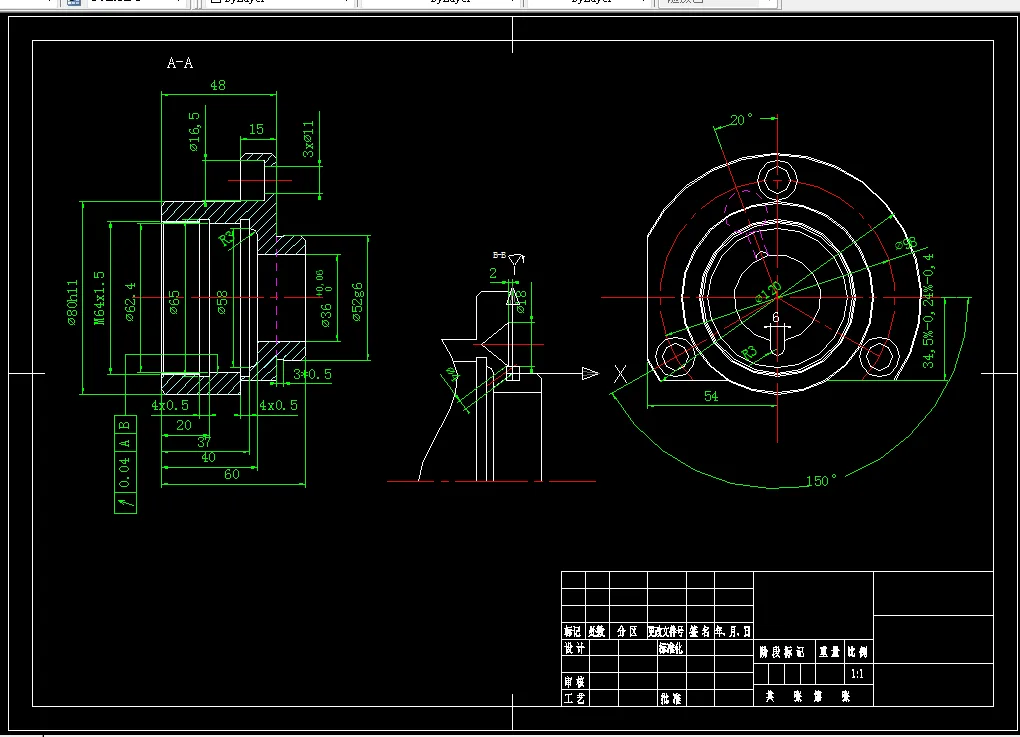The width and height of the screenshot is (1020, 737).
Task: Select the "阶段标记" title block label
Action: (x=782, y=652)
